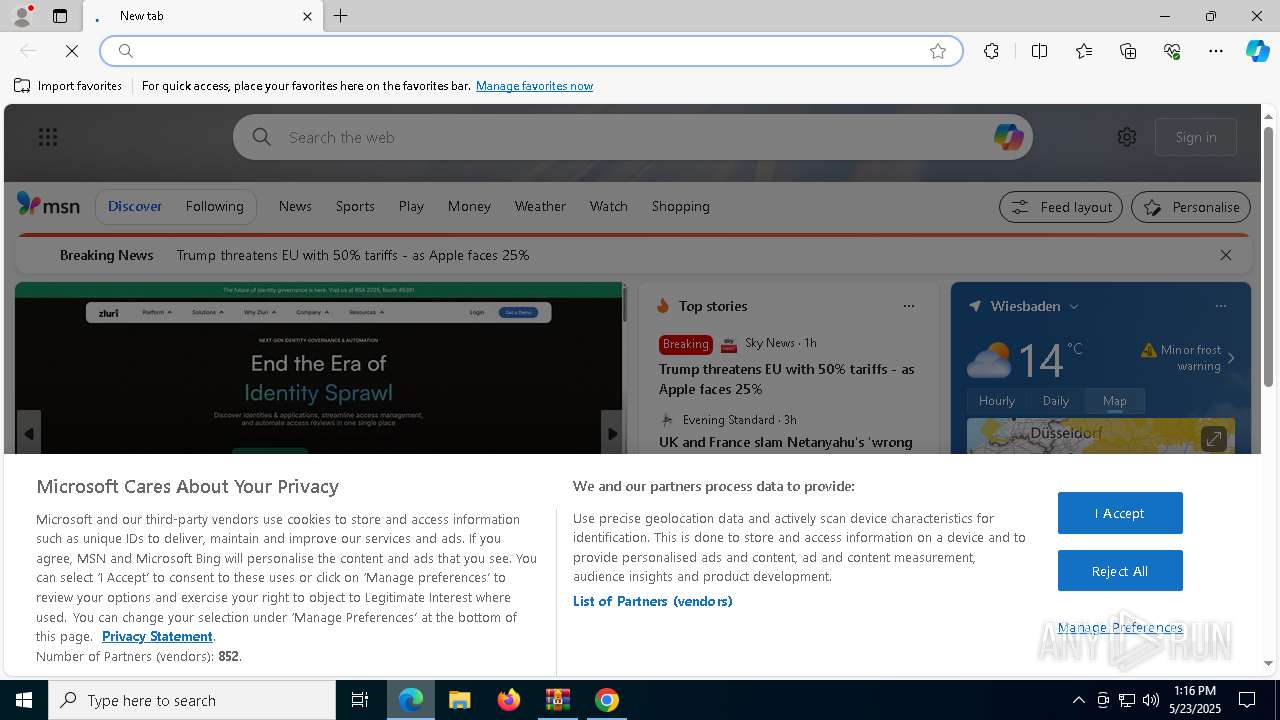Open Task View on taskbar
Image resolution: width=1280 pixels, height=720 pixels.
[360, 700]
